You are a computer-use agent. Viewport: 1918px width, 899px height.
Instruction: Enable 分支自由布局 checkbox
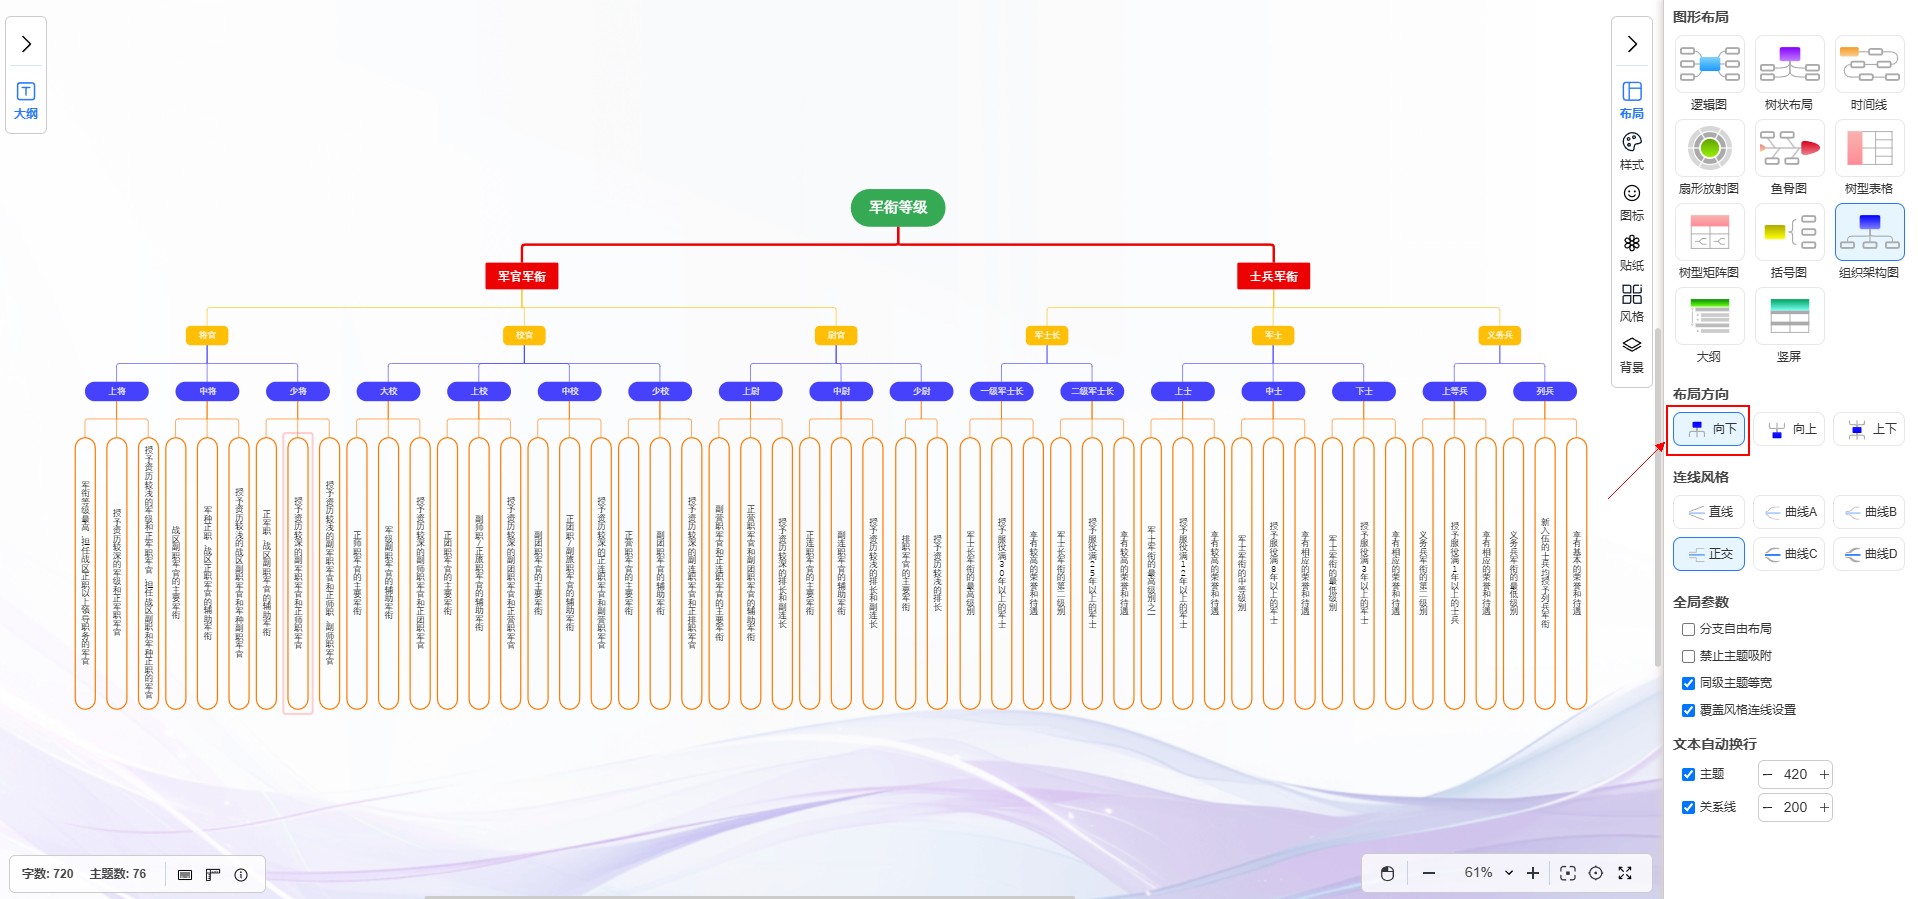tap(1689, 629)
